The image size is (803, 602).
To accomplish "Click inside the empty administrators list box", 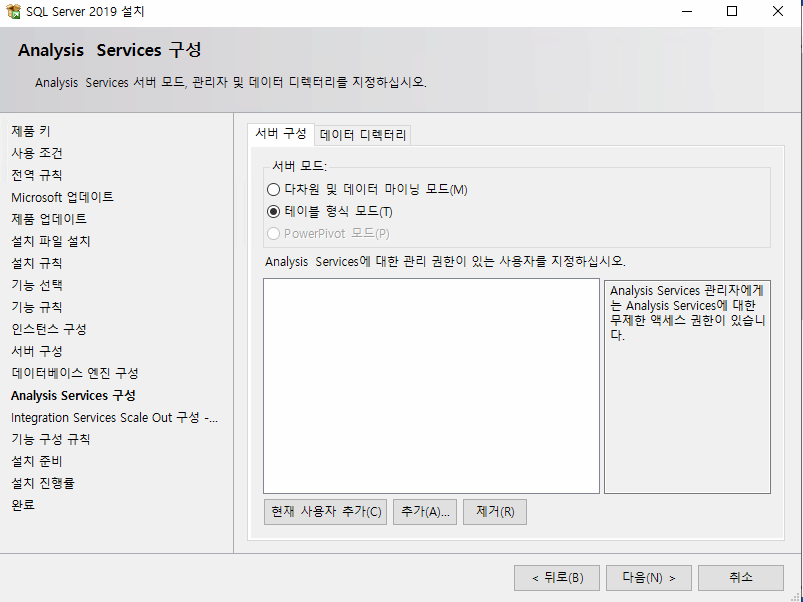I will [x=431, y=386].
